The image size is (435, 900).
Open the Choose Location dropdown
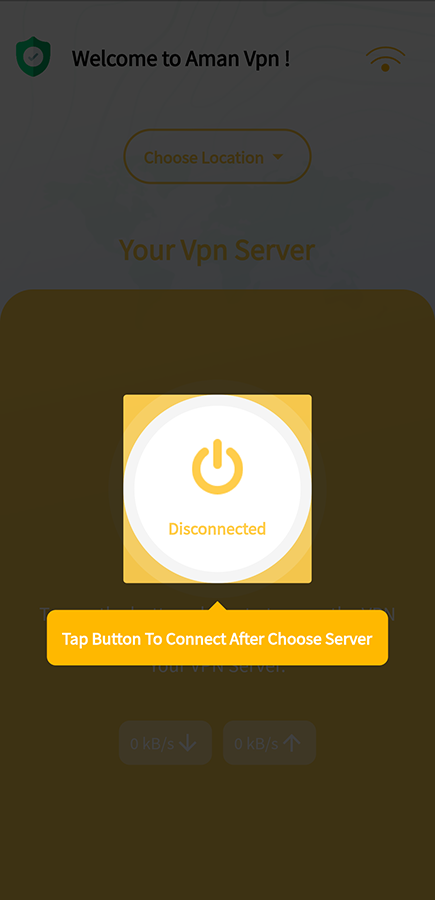tap(218, 156)
